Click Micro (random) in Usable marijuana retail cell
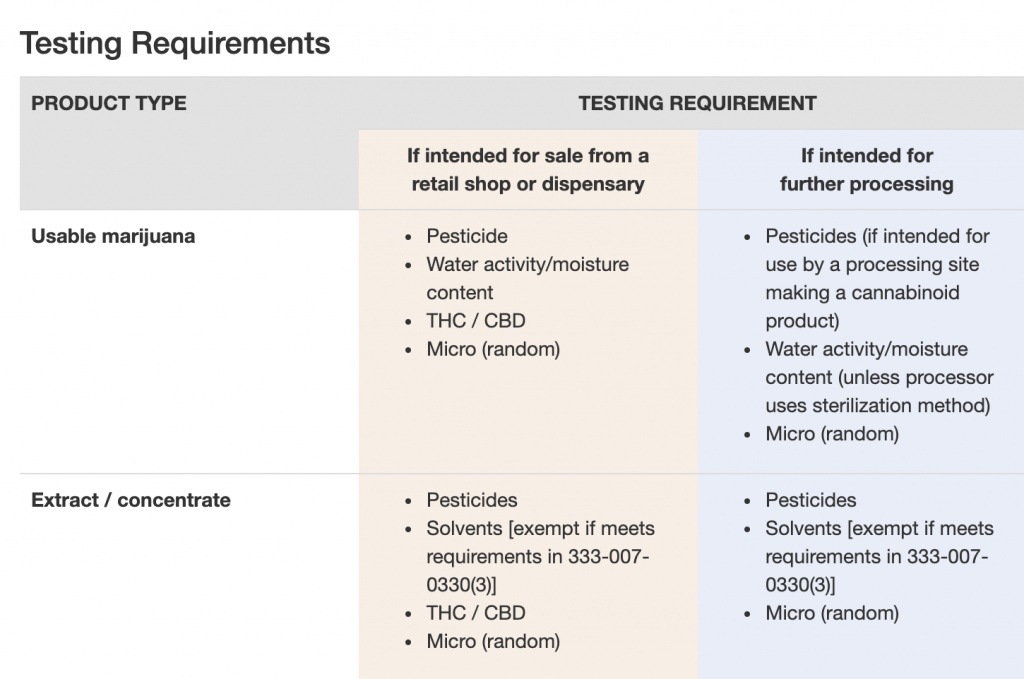1024x679 pixels. [493, 350]
